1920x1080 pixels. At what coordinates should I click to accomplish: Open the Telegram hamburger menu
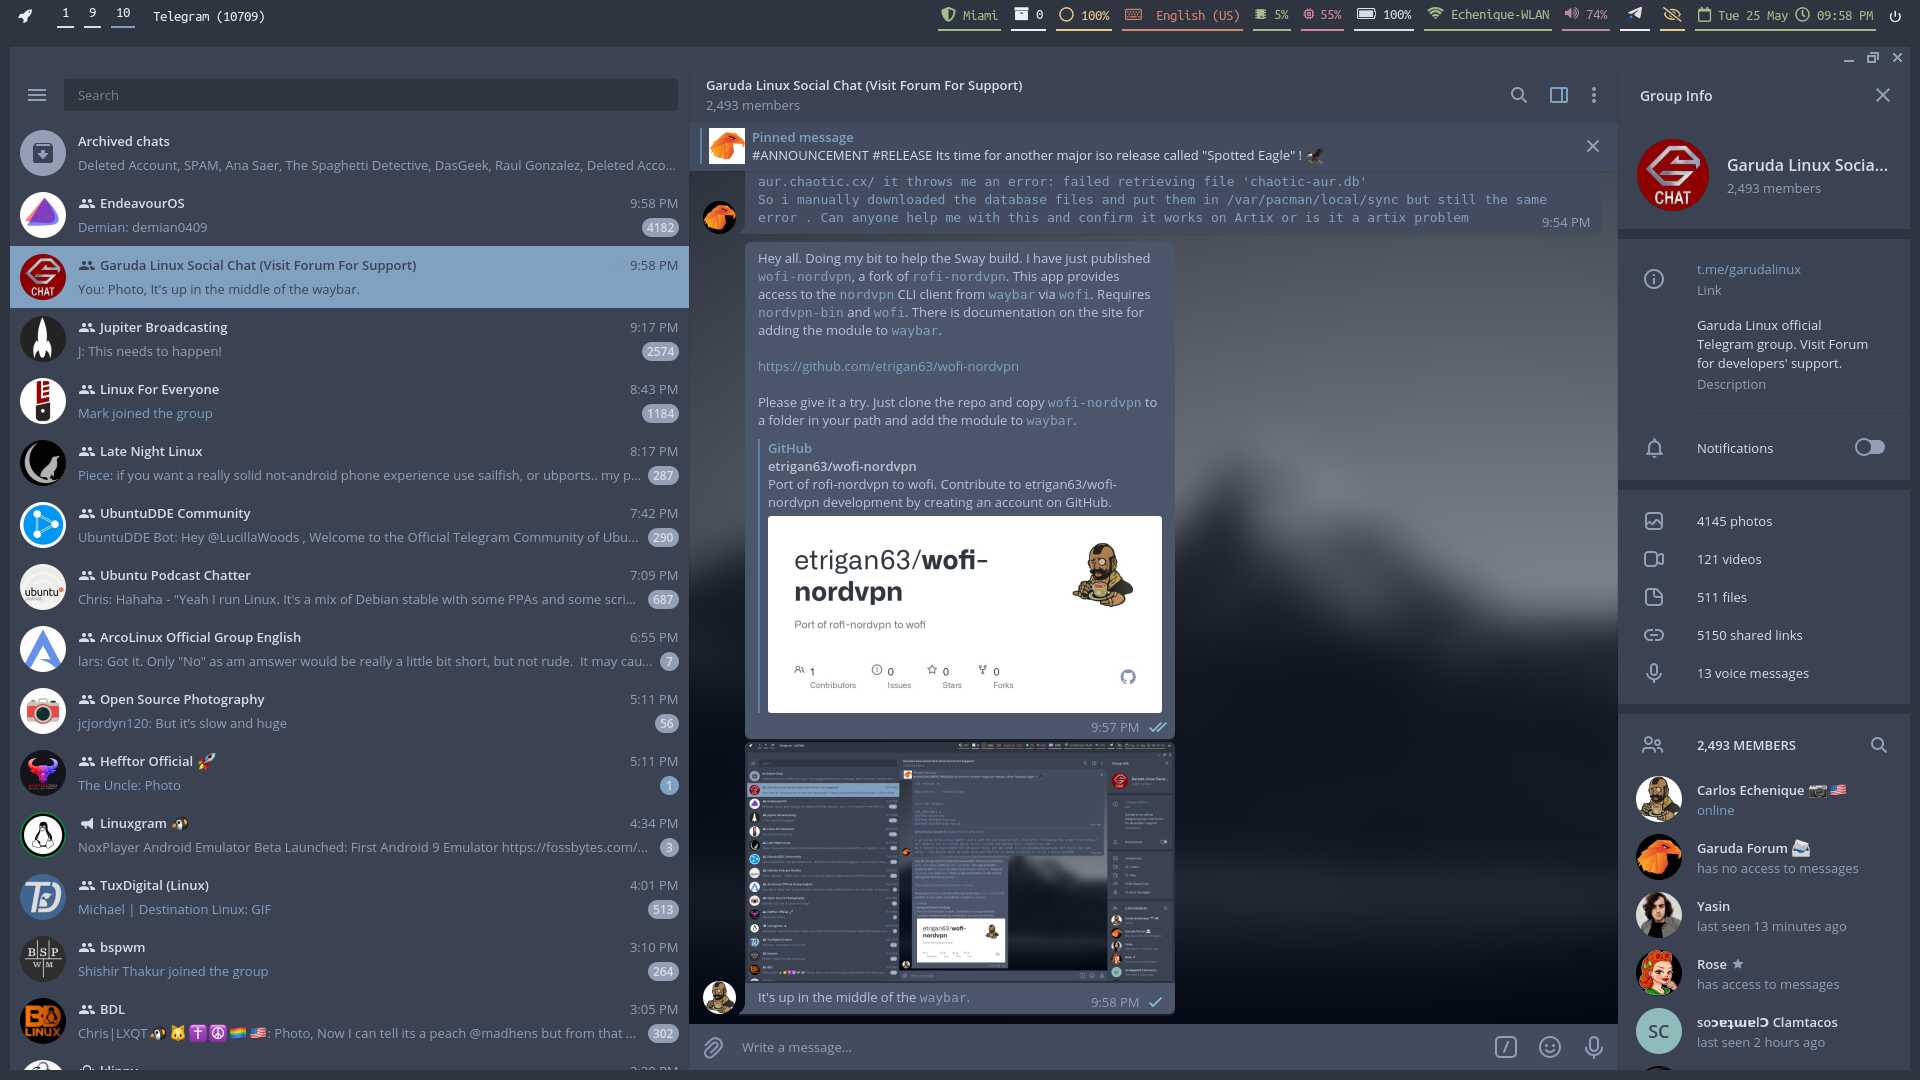(x=37, y=95)
